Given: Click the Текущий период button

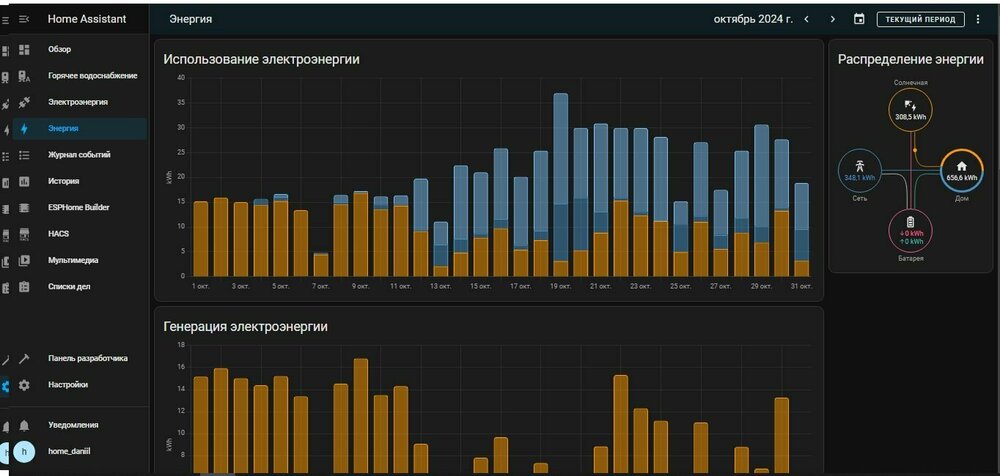Looking at the screenshot, I should click(920, 19).
